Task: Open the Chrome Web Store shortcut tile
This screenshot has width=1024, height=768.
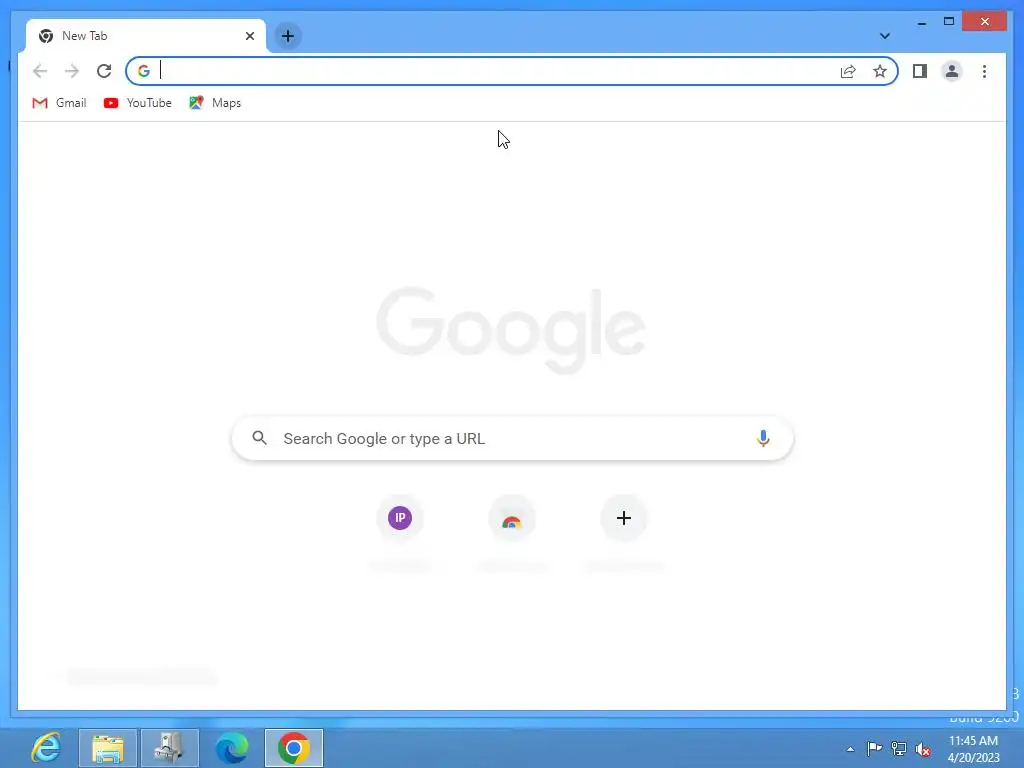Action: [512, 519]
